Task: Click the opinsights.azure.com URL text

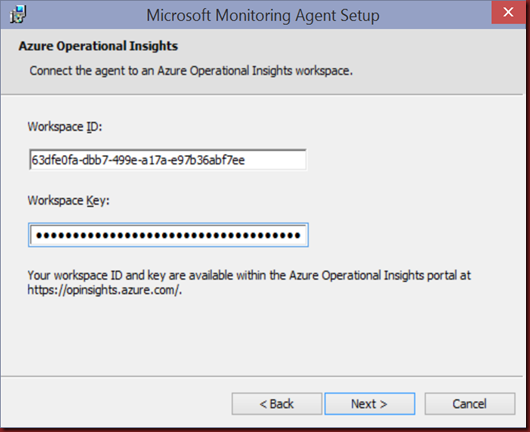Action: (105, 290)
